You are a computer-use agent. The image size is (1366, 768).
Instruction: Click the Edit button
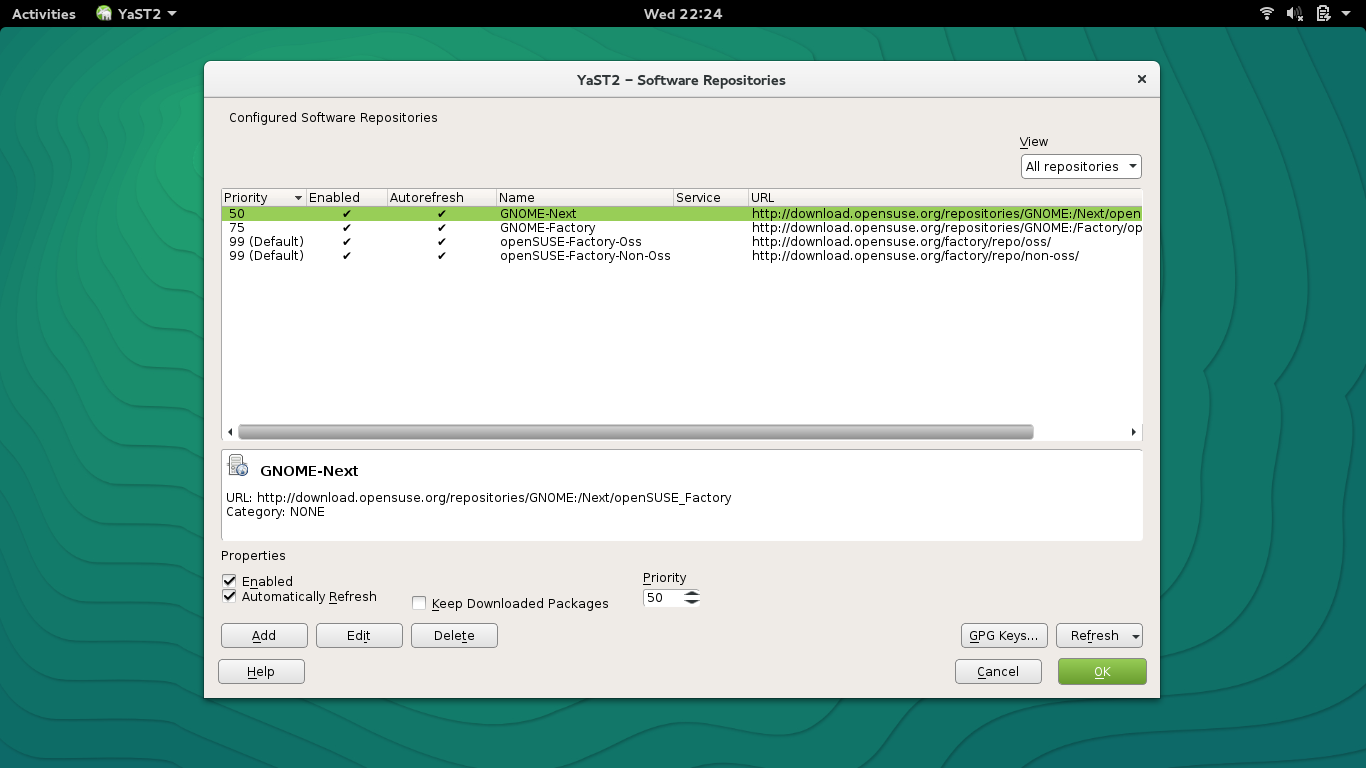click(359, 636)
